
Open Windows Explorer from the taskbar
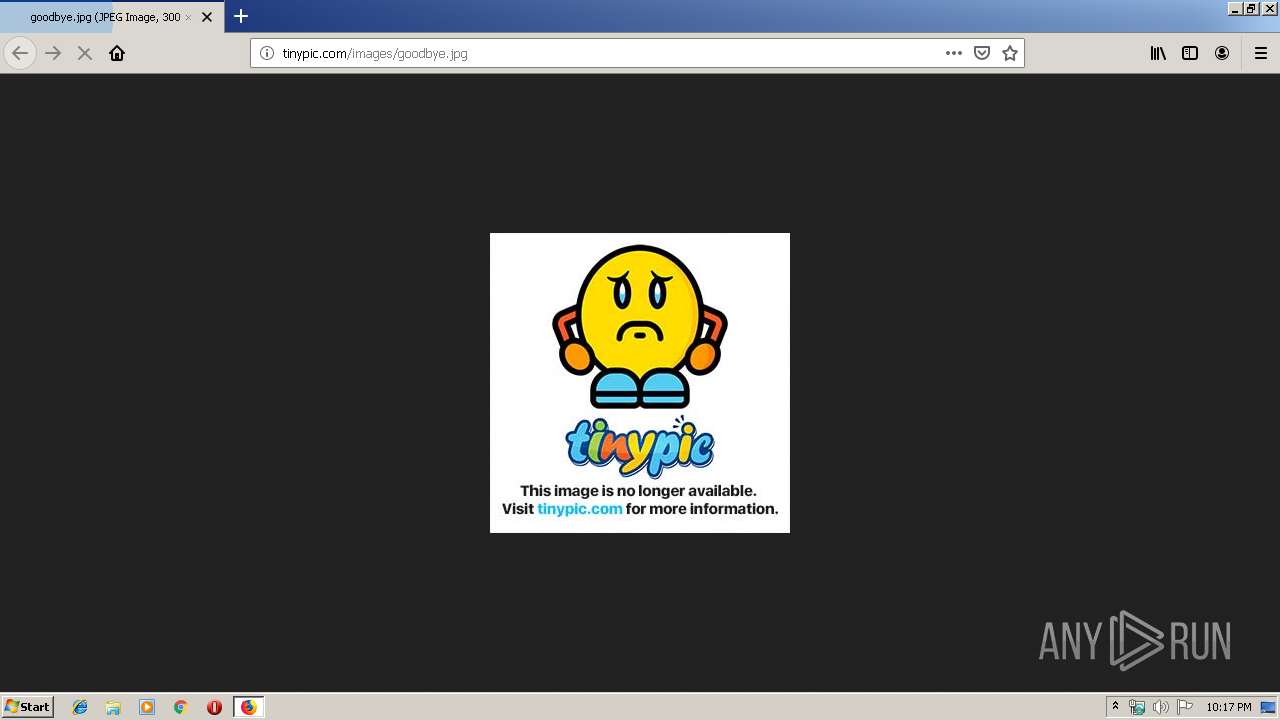click(113, 707)
